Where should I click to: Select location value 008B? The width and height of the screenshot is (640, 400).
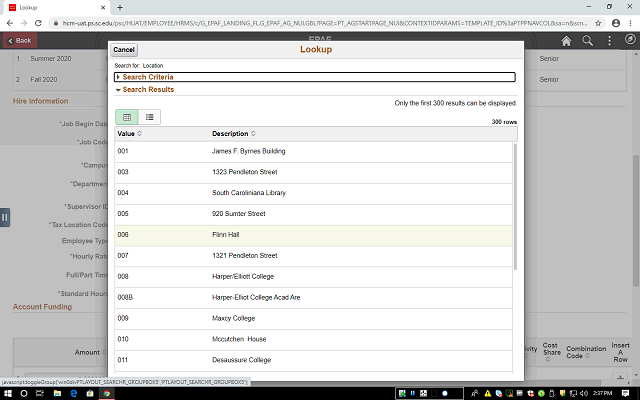(125, 297)
